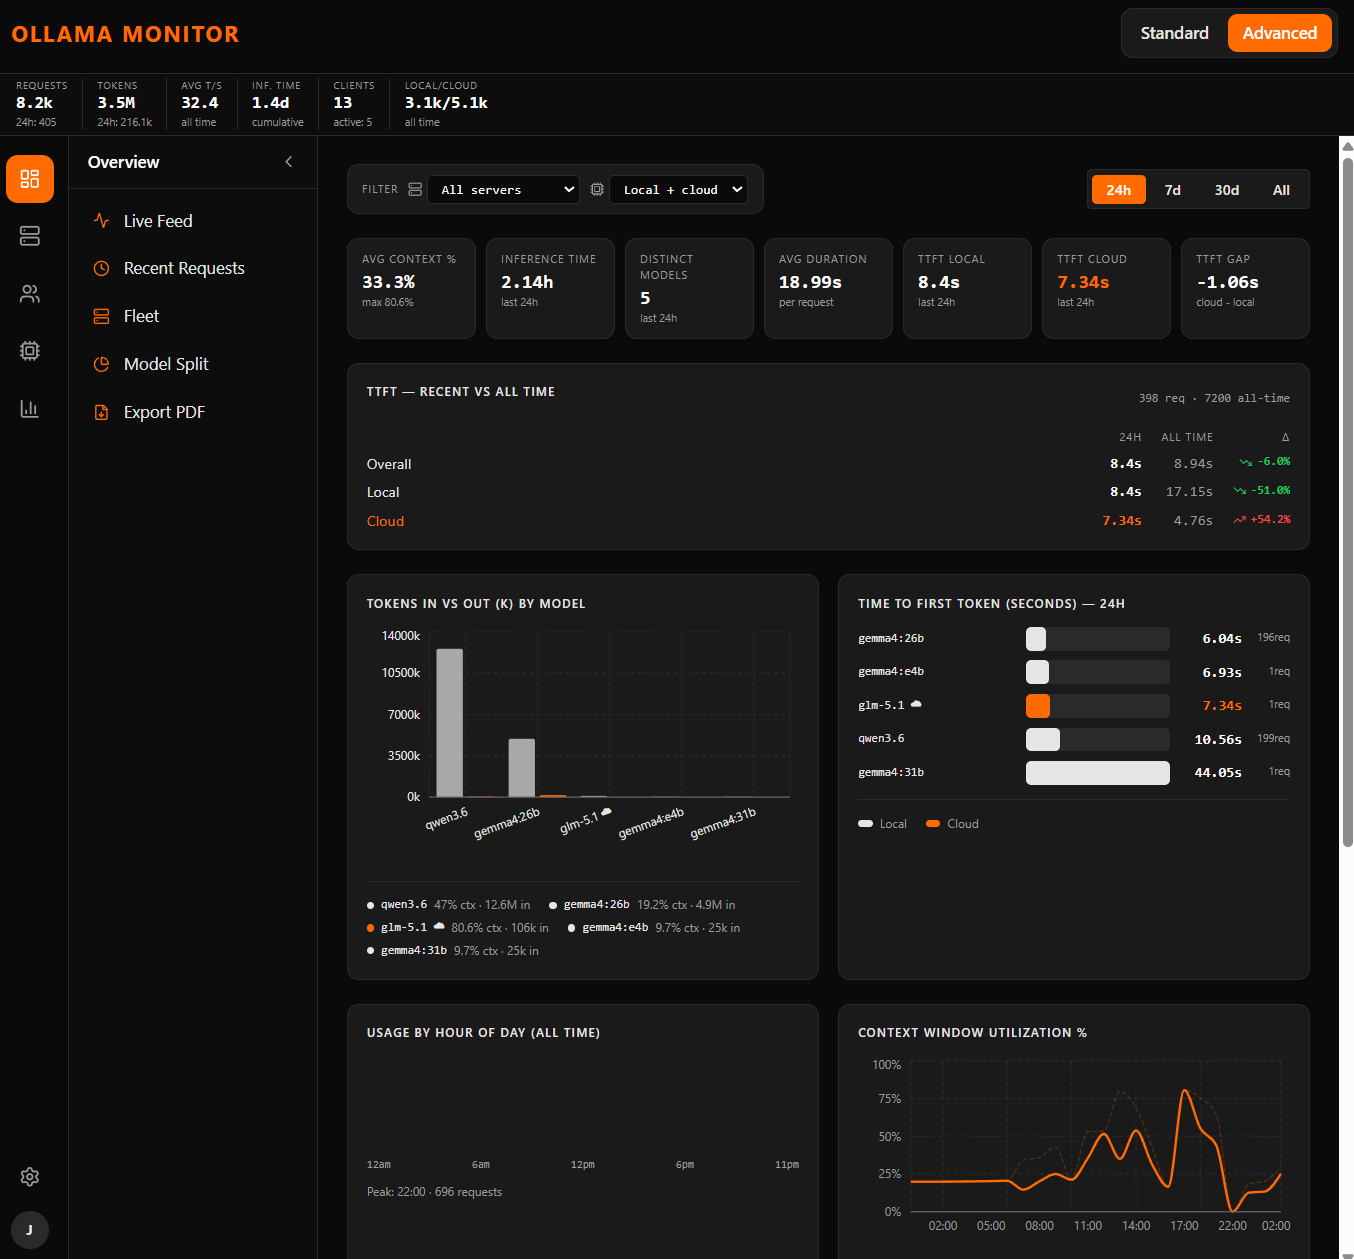Click the TOKENS 3.5M header stat
Viewport: 1354px width, 1259px height.
(x=125, y=104)
